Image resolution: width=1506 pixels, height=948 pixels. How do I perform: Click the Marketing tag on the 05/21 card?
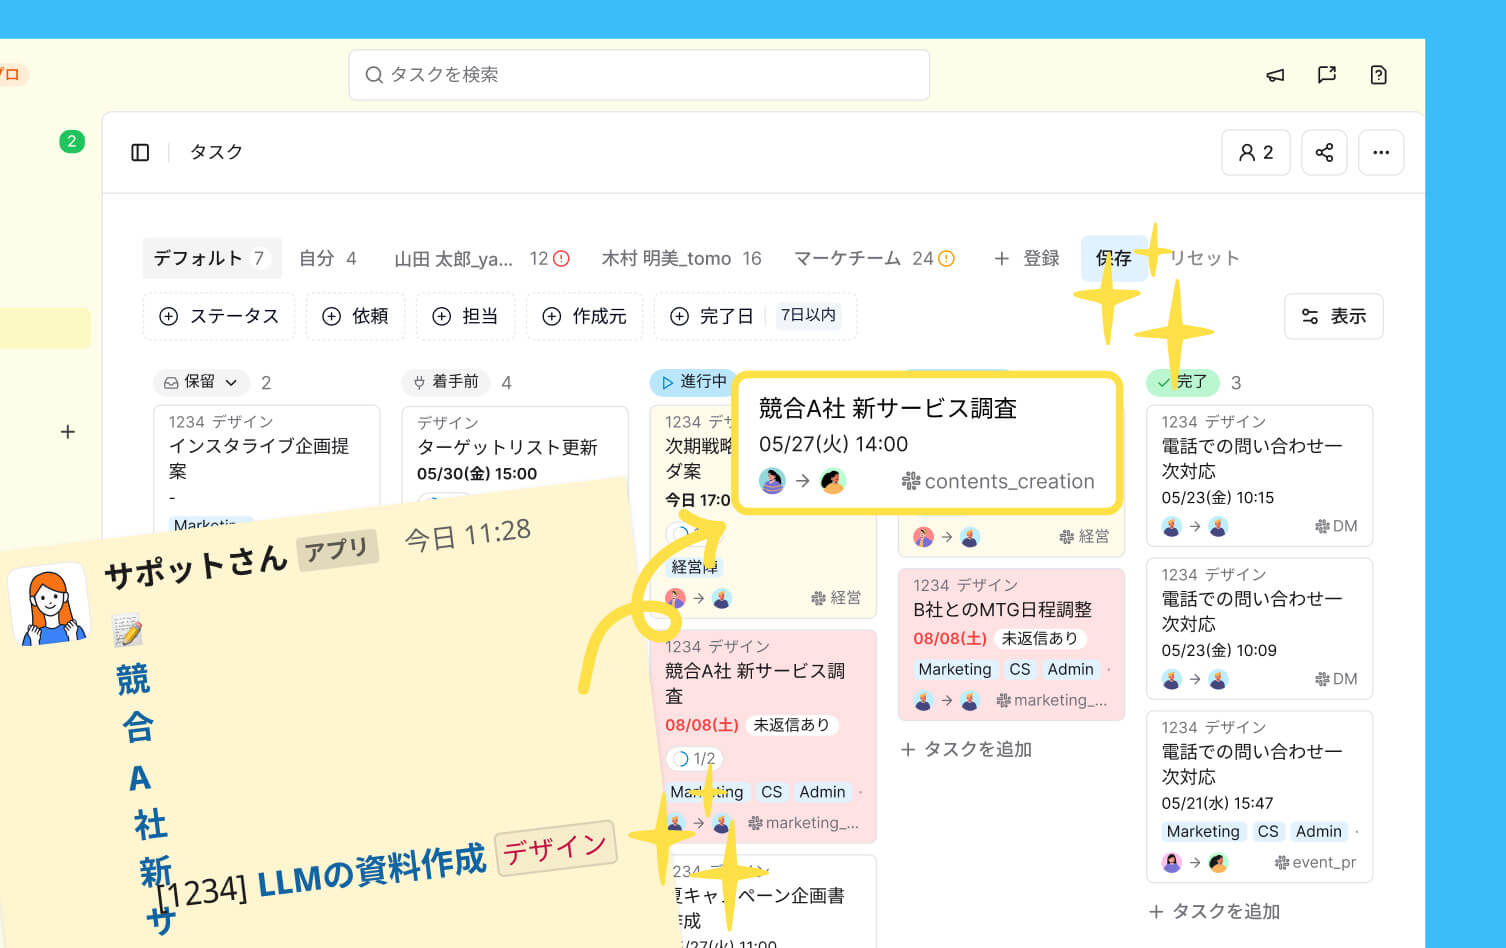click(1203, 831)
